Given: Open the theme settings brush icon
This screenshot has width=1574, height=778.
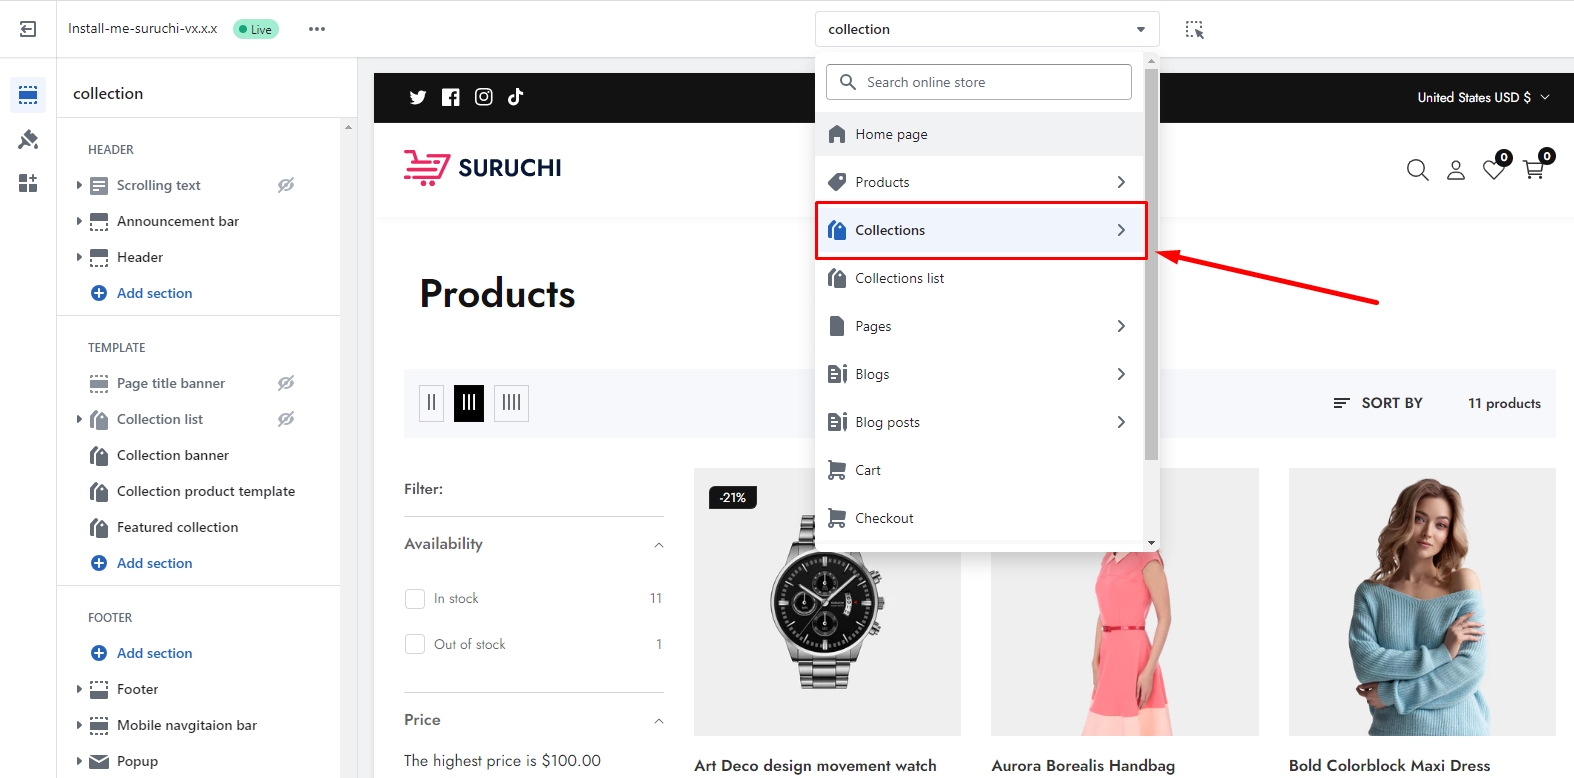Looking at the screenshot, I should pyautogui.click(x=28, y=139).
